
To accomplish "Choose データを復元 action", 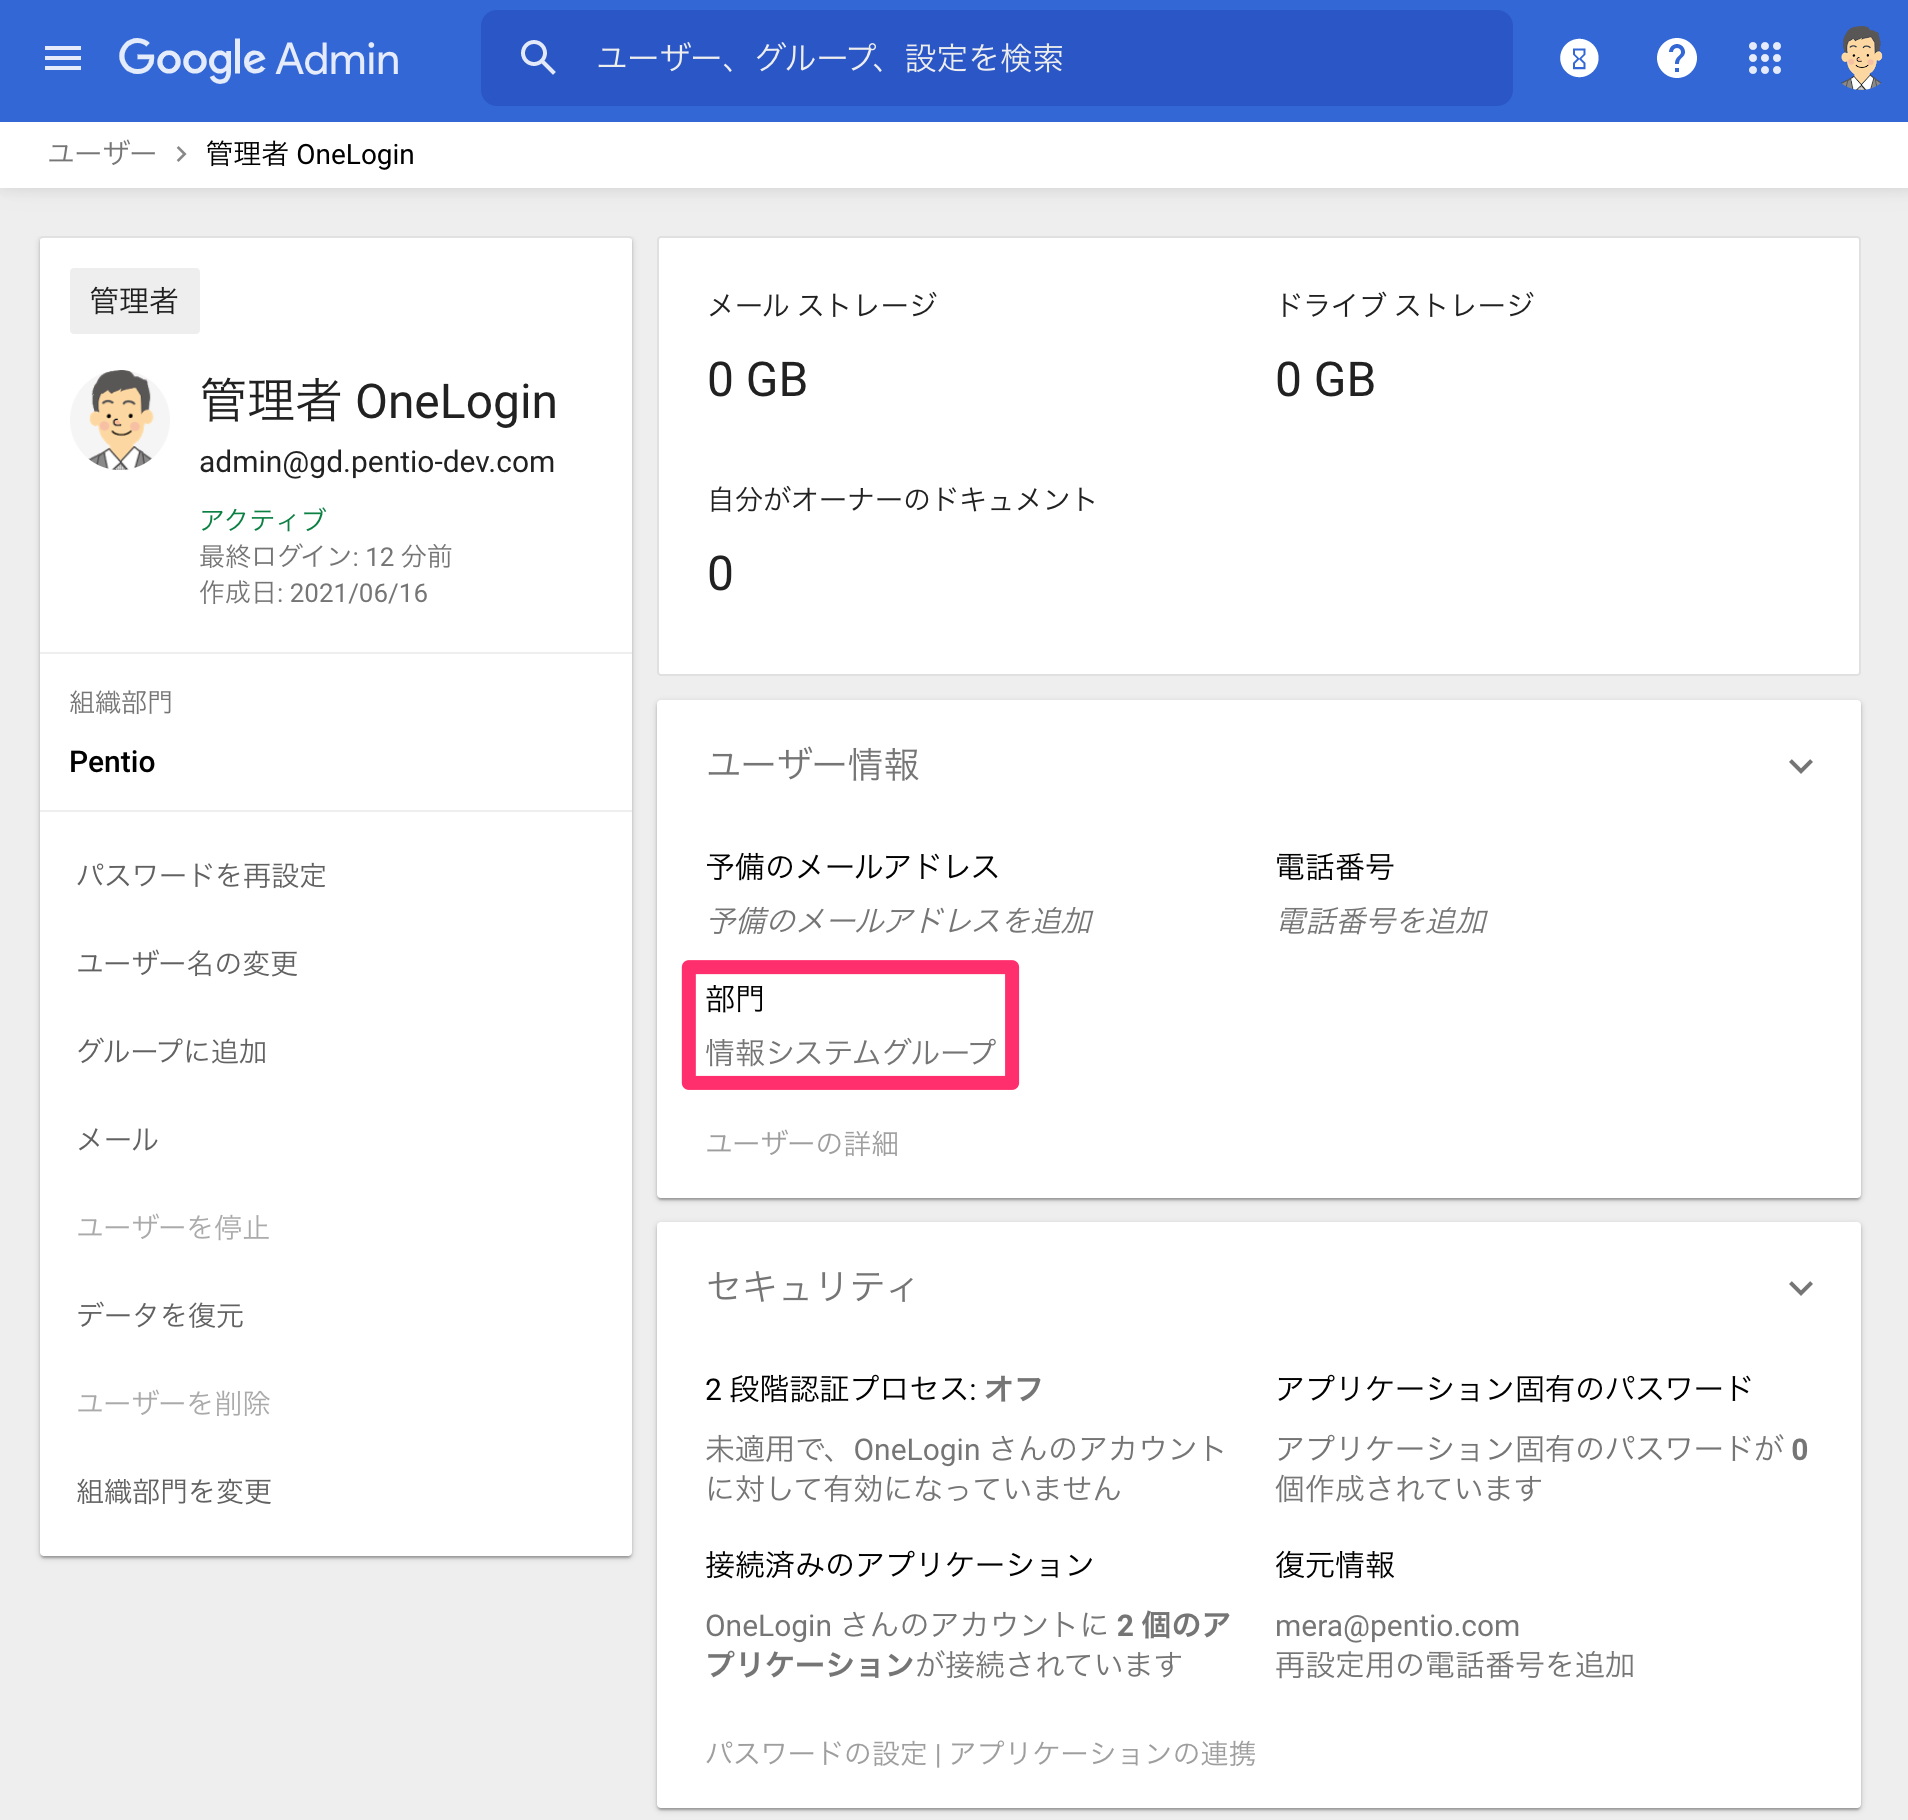I will [161, 1316].
